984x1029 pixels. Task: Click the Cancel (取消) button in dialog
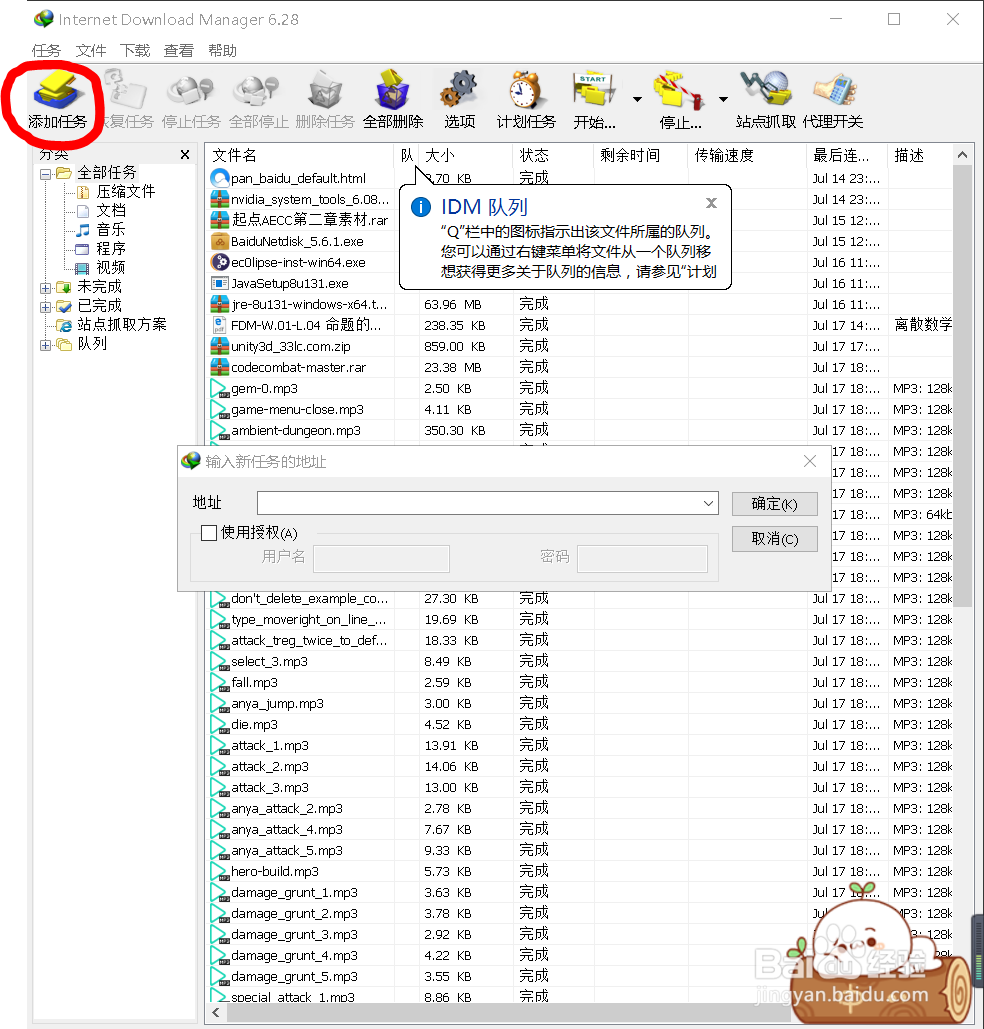(x=775, y=539)
